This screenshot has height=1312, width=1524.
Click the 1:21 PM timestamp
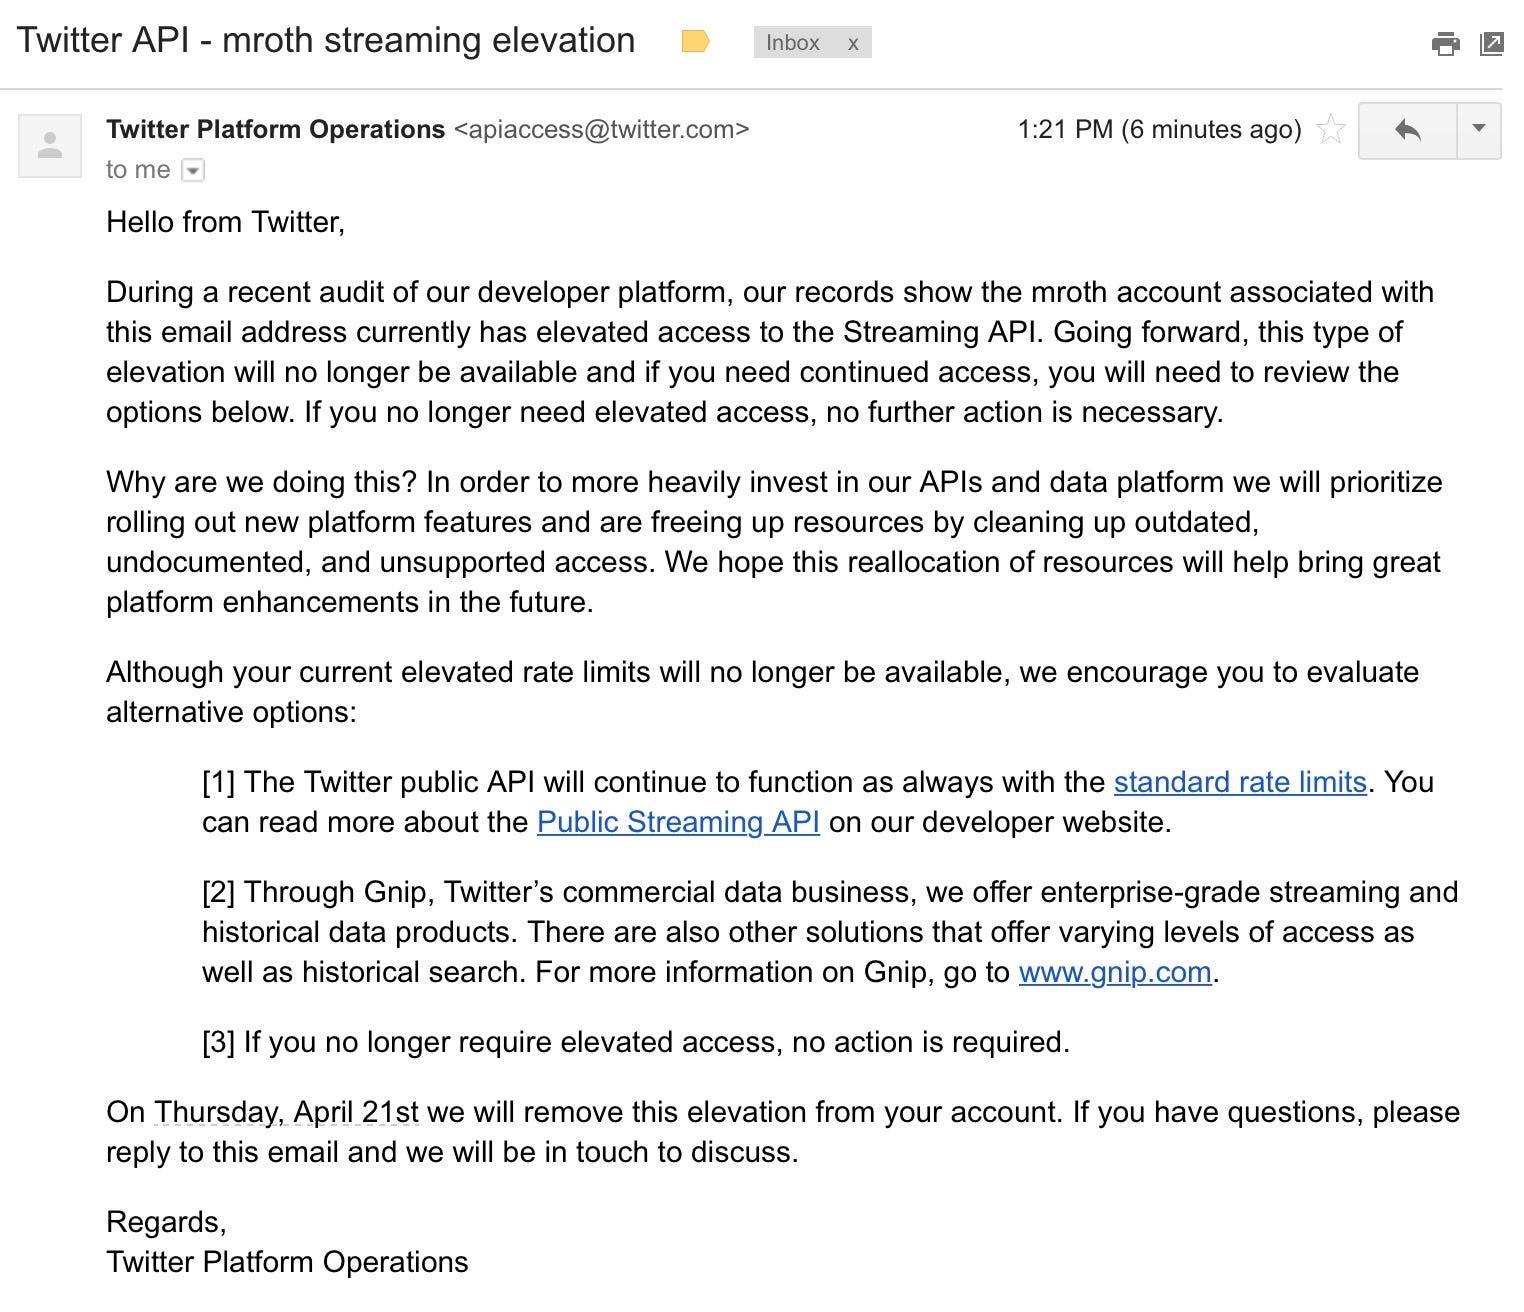coord(1159,130)
